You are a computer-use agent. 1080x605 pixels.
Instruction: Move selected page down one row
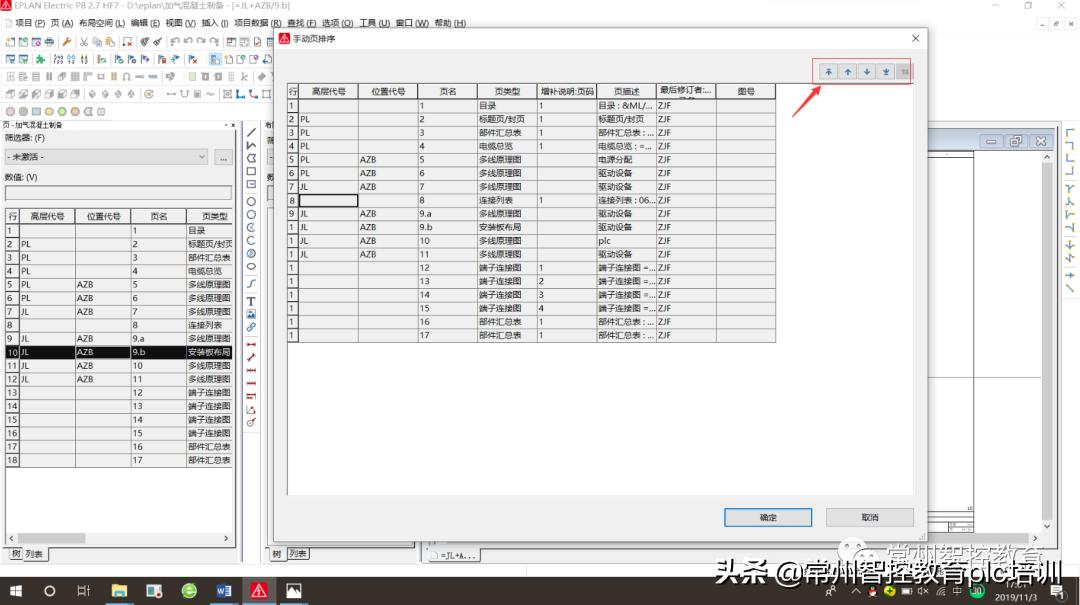[x=867, y=72]
